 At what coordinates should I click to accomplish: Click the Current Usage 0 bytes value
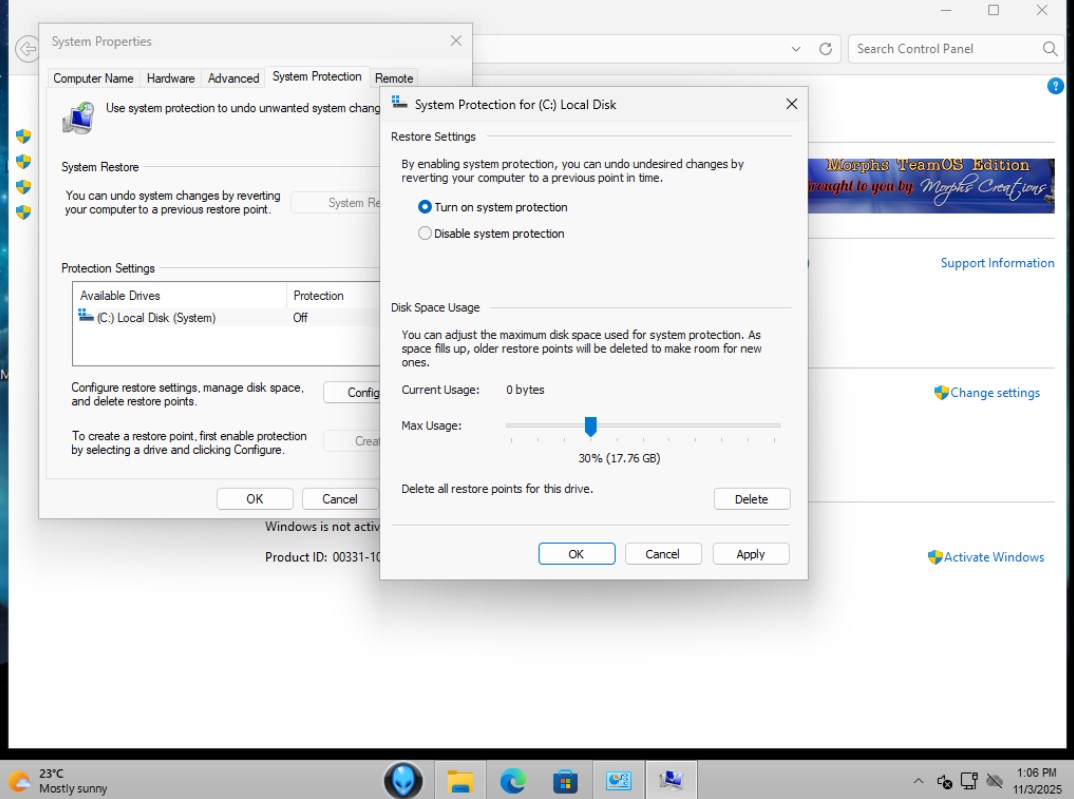tap(525, 390)
